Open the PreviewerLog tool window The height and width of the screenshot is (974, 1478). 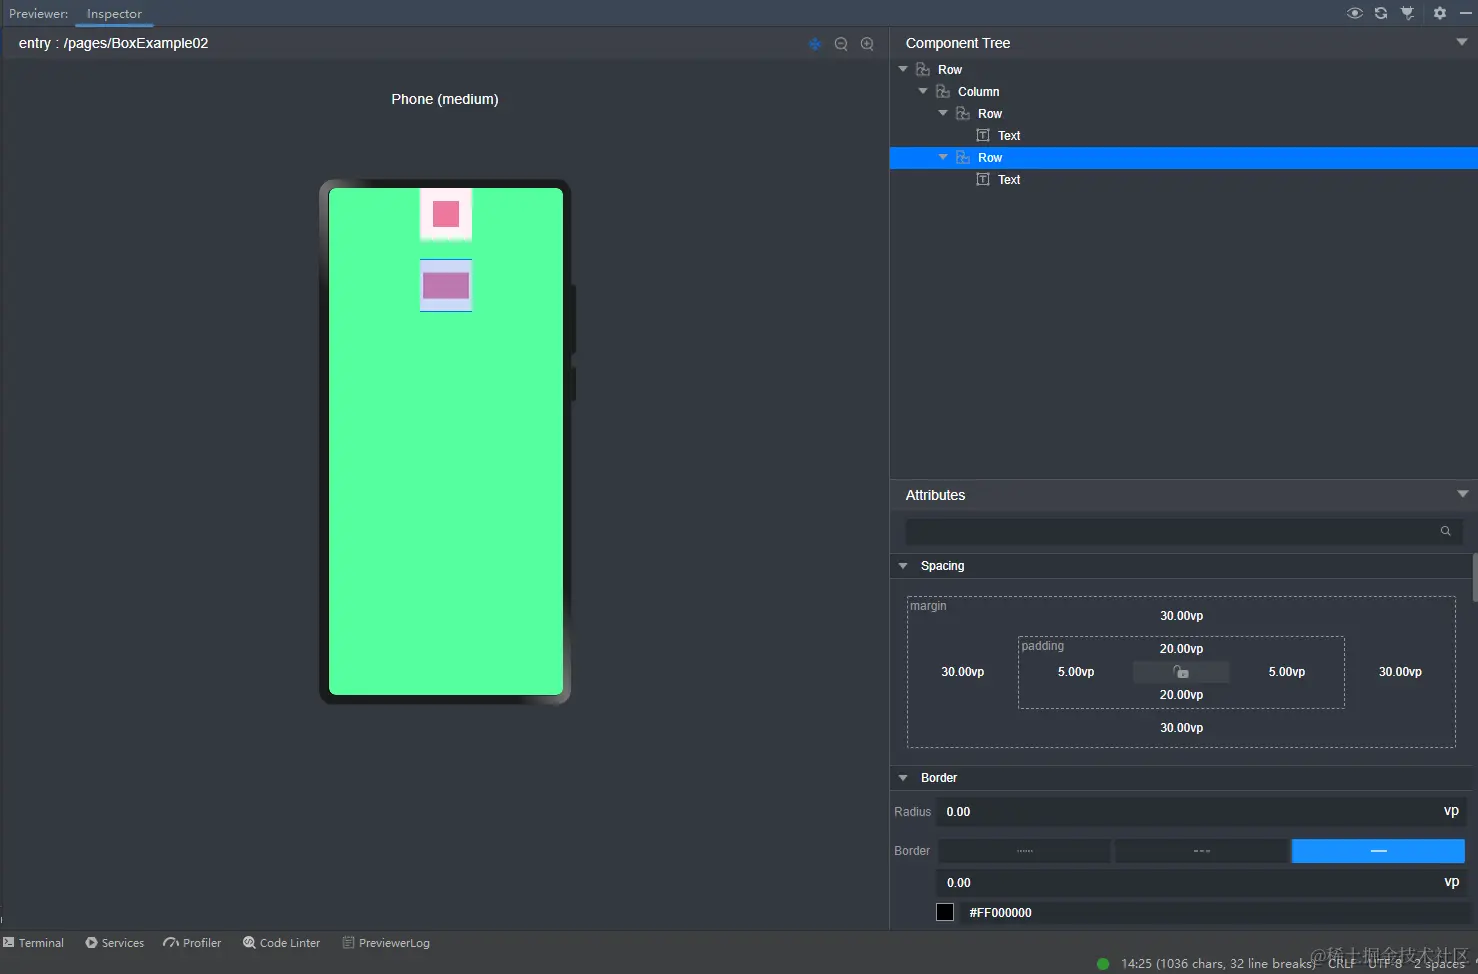tap(386, 943)
